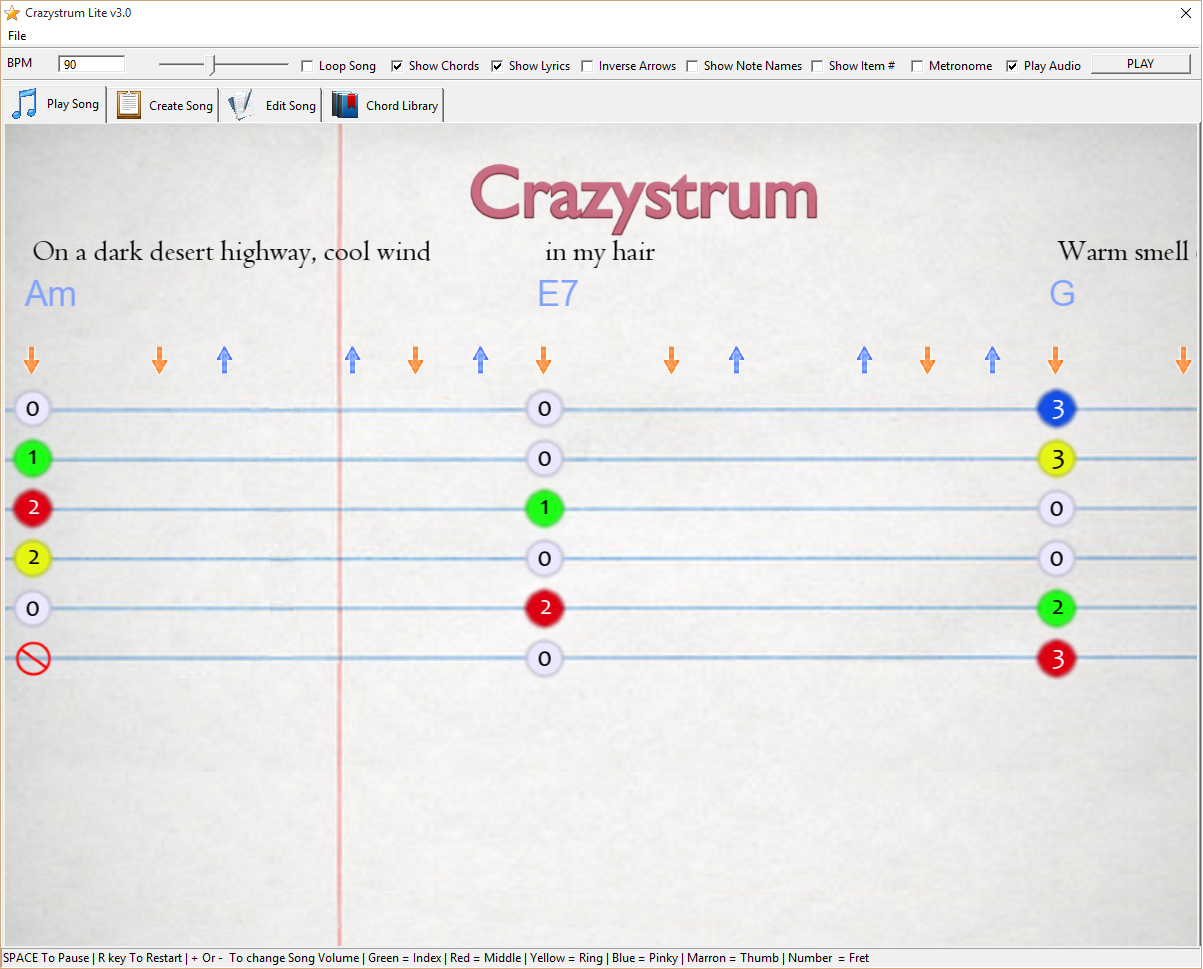The width and height of the screenshot is (1203, 969).
Task: Click the red vertical playhead line
Action: click(x=340, y=535)
